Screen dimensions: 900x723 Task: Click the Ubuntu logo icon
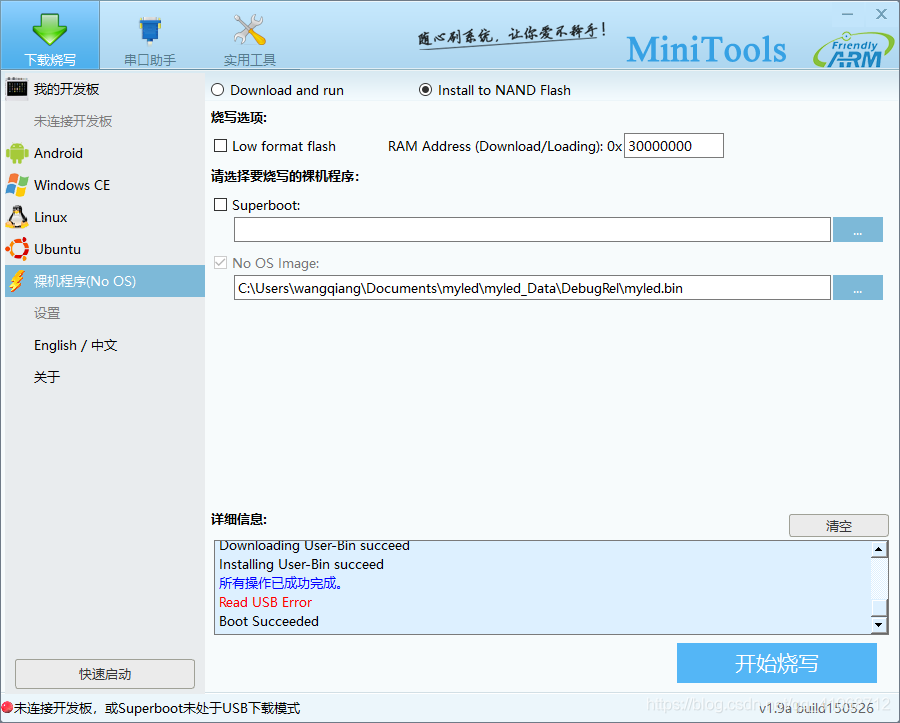click(x=17, y=249)
